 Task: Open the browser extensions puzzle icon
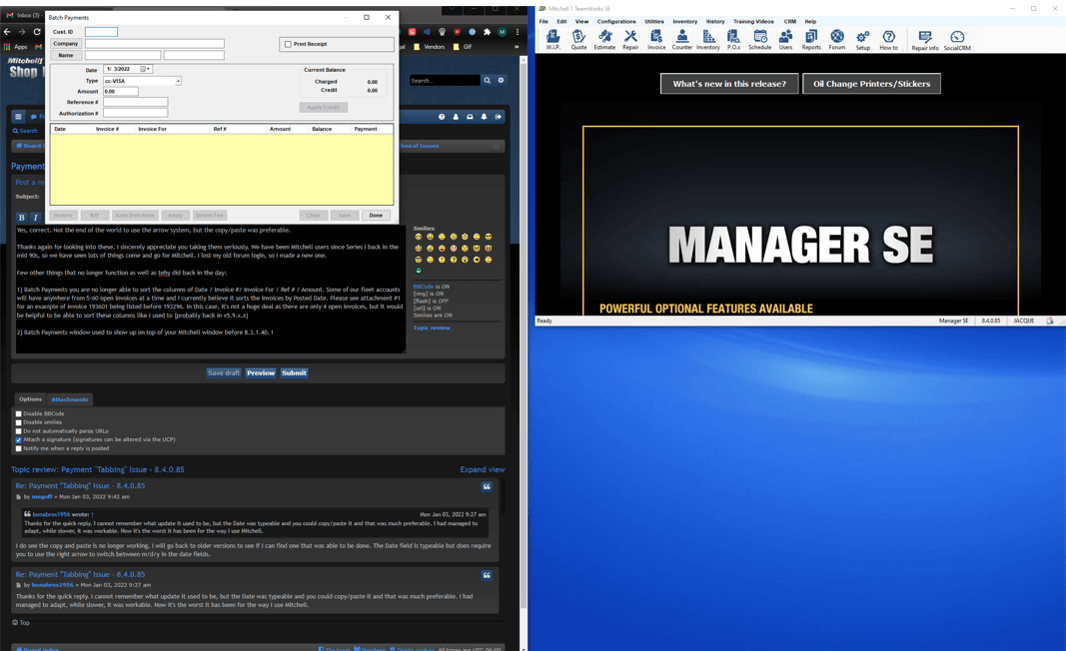click(x=487, y=32)
